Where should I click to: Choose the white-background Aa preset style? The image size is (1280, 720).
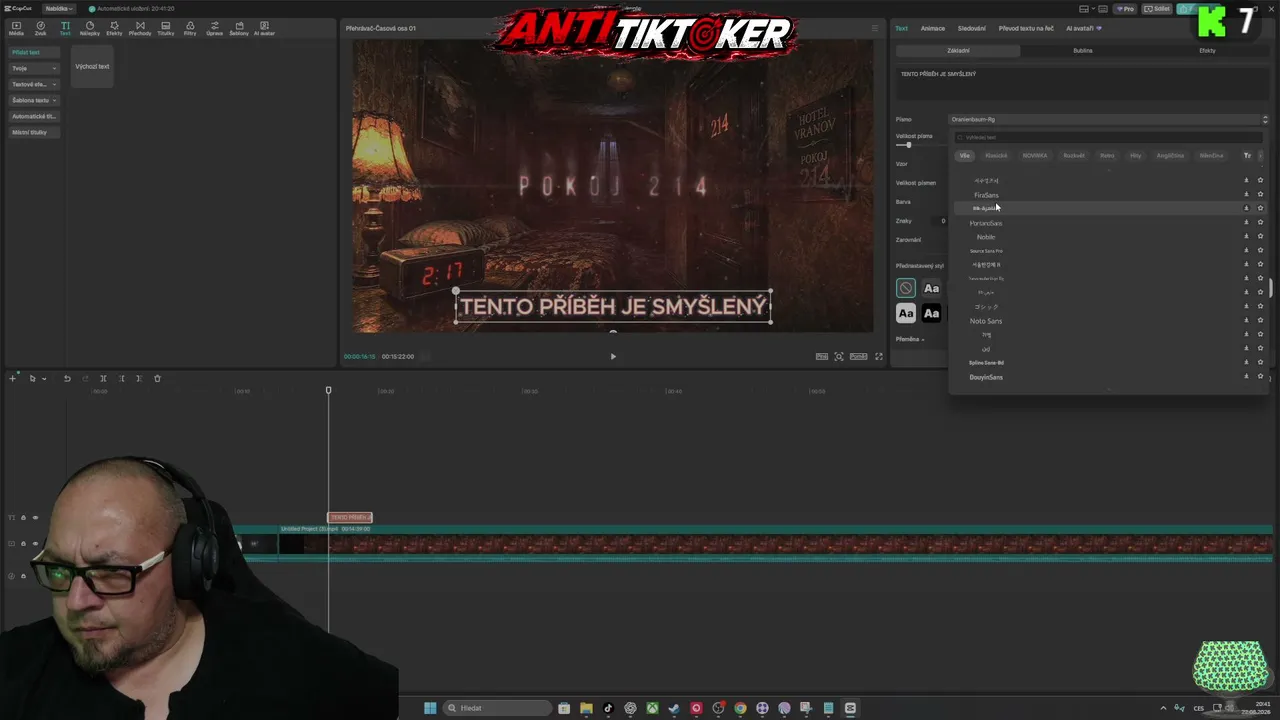(906, 314)
